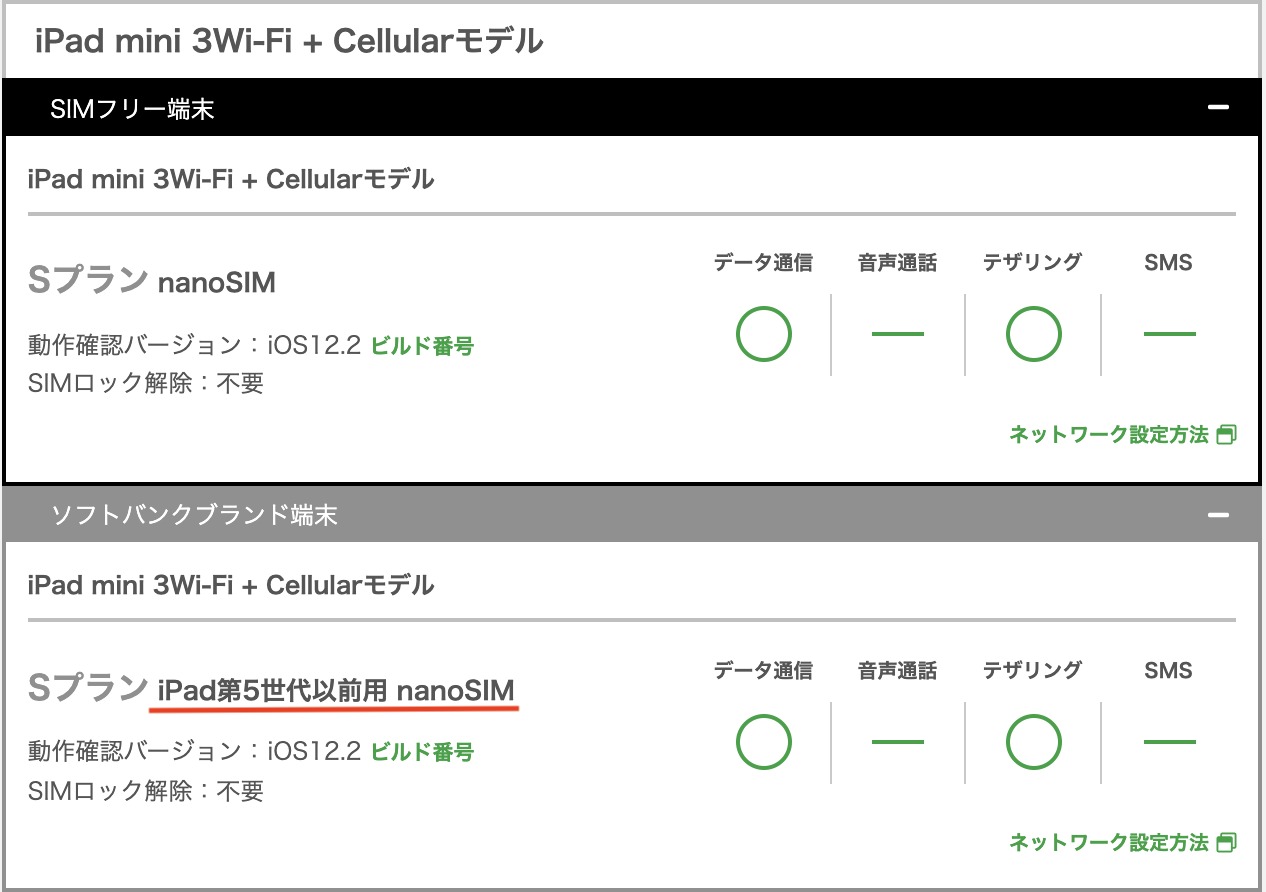Click テザリング circle icon in SIMフリー端末
The image size is (1266, 892).
pyautogui.click(x=1033, y=334)
